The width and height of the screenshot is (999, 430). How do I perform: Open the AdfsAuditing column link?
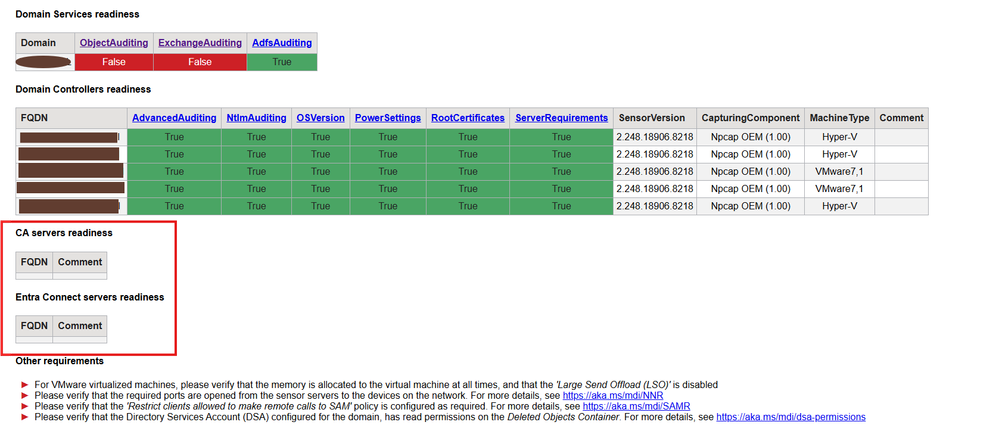tap(282, 43)
